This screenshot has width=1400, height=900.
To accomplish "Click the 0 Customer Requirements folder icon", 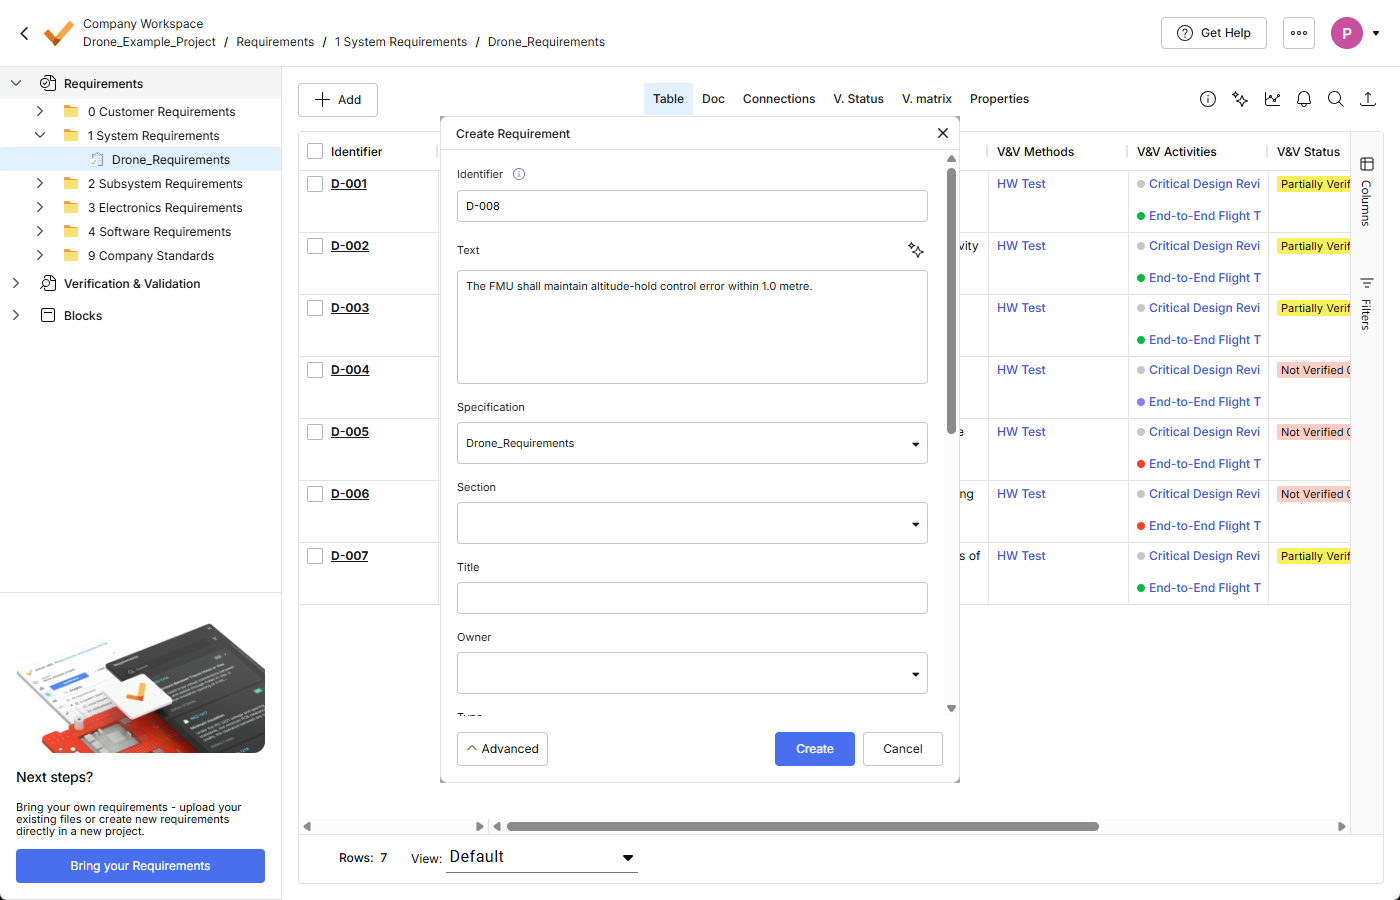I will click(71, 111).
